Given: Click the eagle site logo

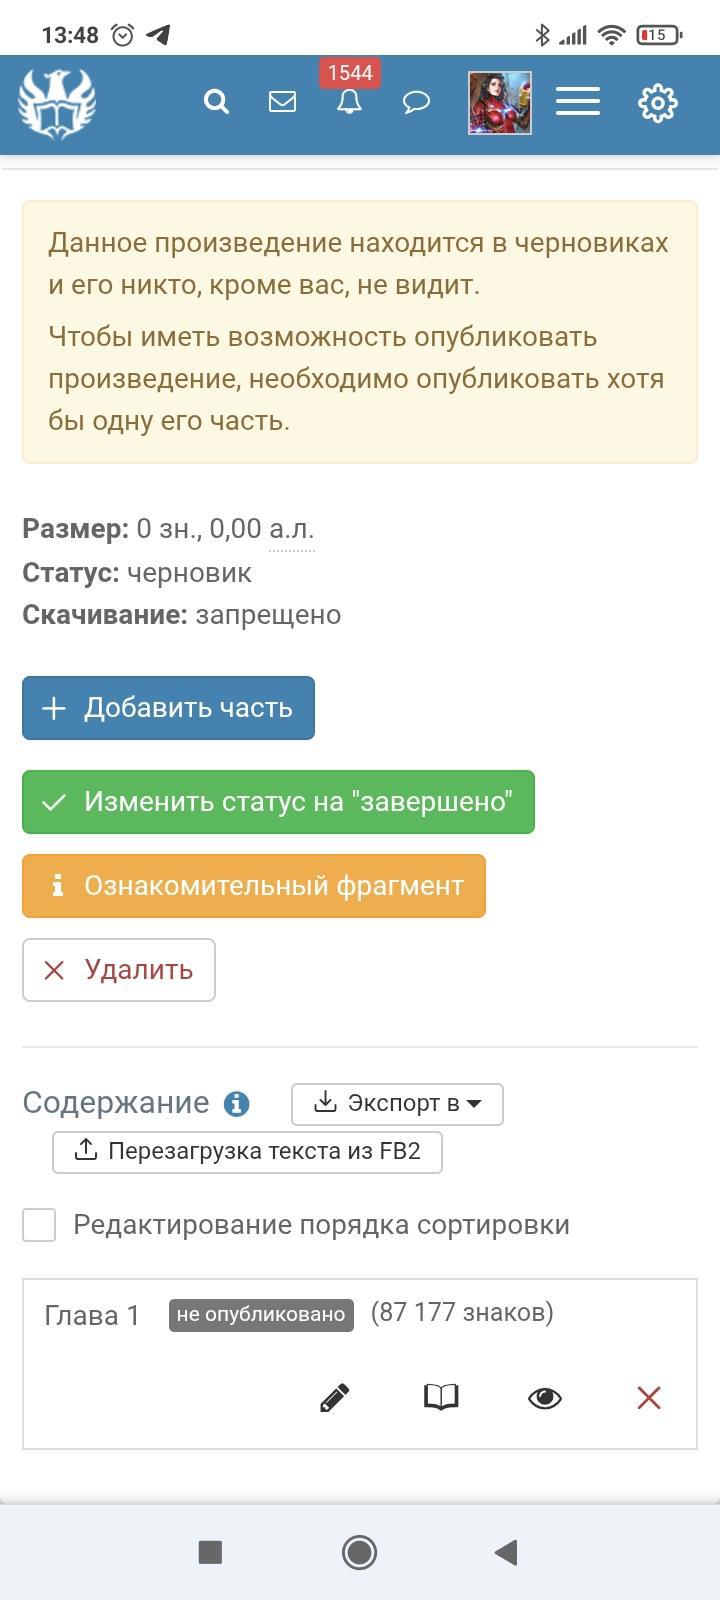Looking at the screenshot, I should tap(57, 103).
